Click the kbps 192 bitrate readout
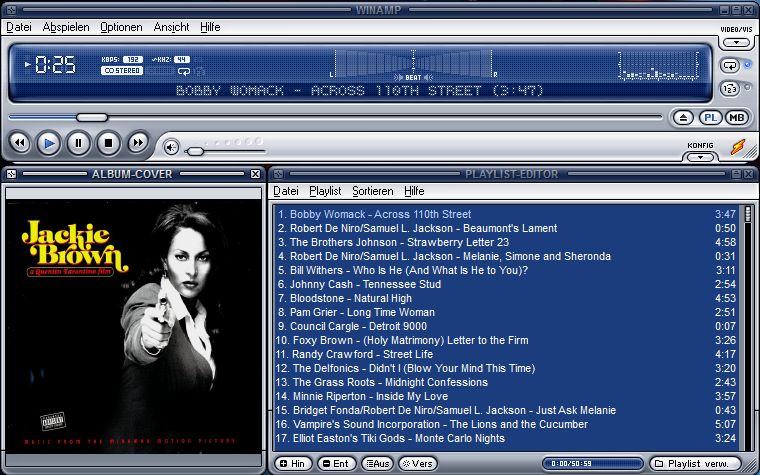 [x=122, y=60]
